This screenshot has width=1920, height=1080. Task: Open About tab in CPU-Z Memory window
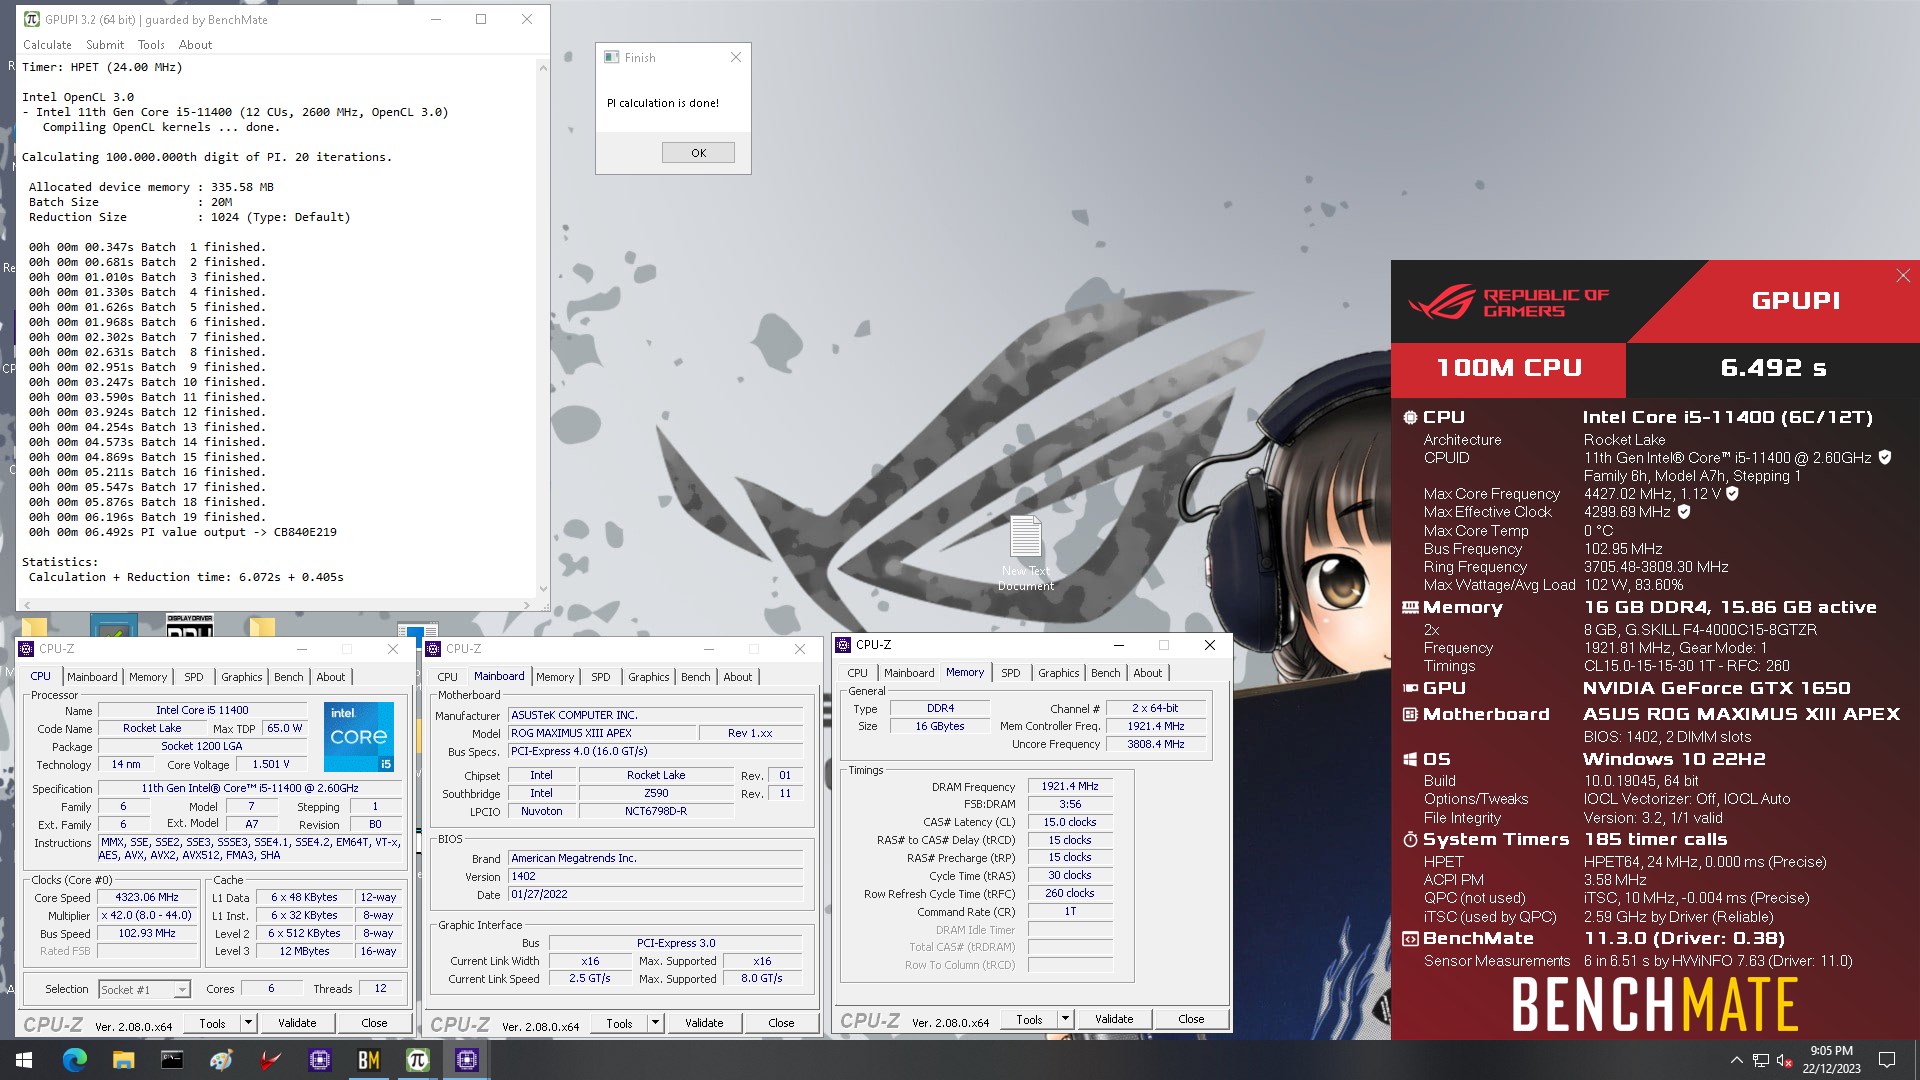[x=1147, y=673]
